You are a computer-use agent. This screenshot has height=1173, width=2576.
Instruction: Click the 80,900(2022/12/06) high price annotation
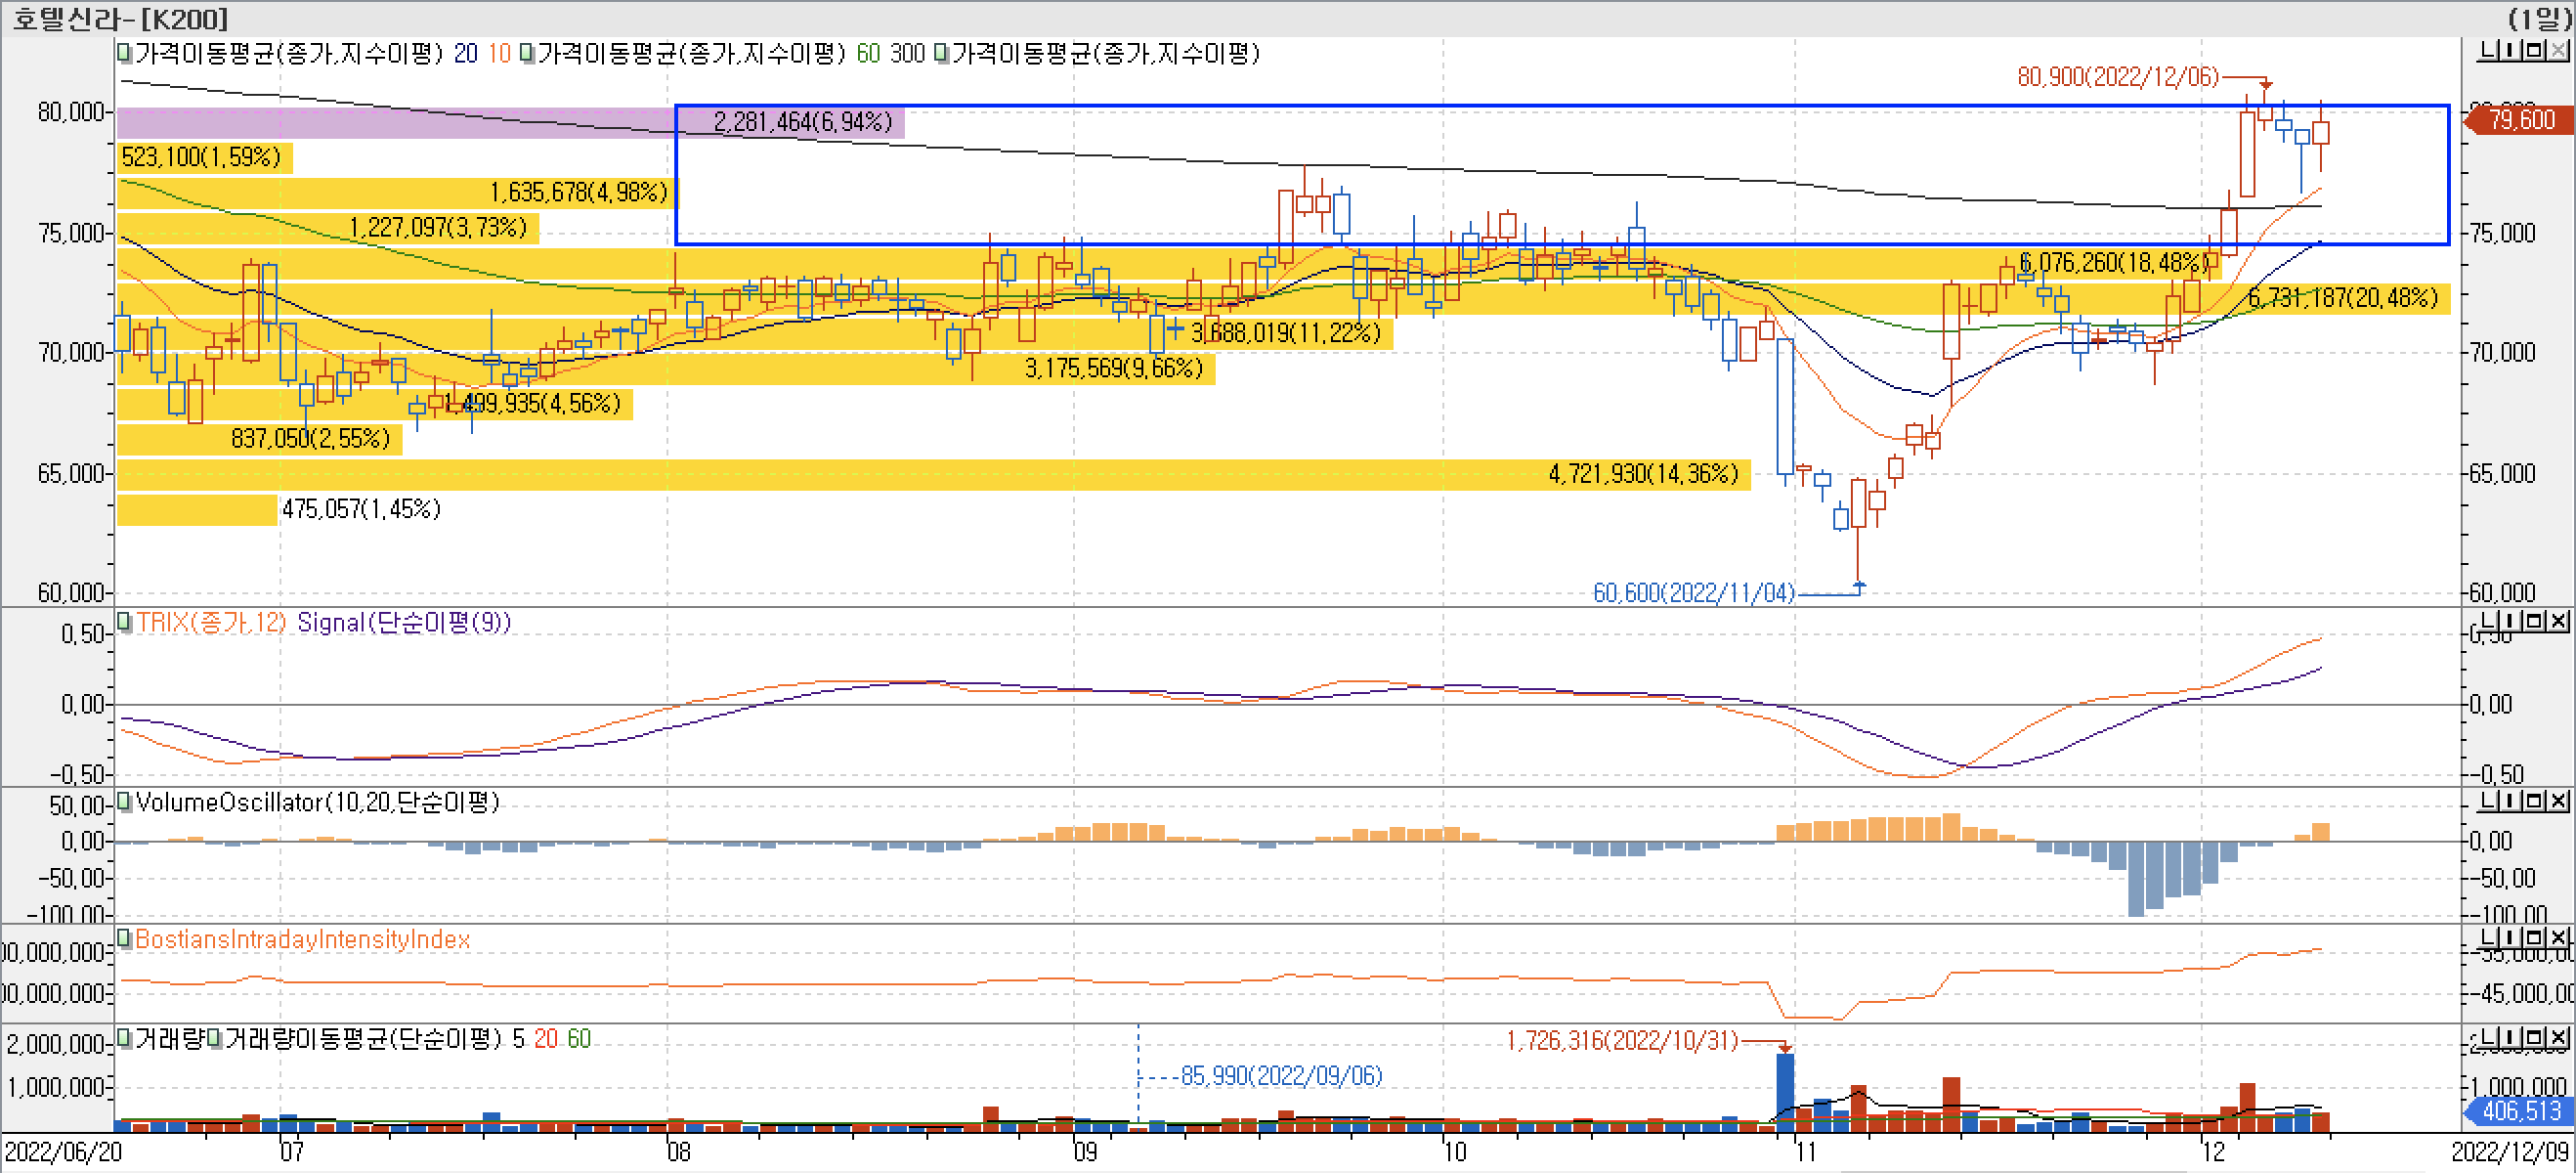click(2117, 77)
